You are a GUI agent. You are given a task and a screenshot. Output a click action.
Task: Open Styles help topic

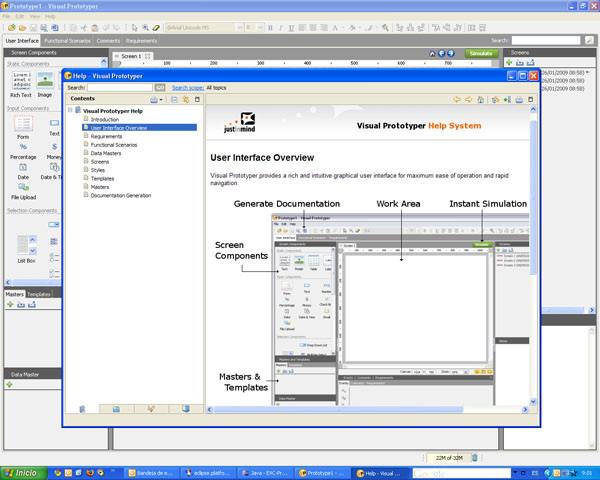[x=98, y=170]
